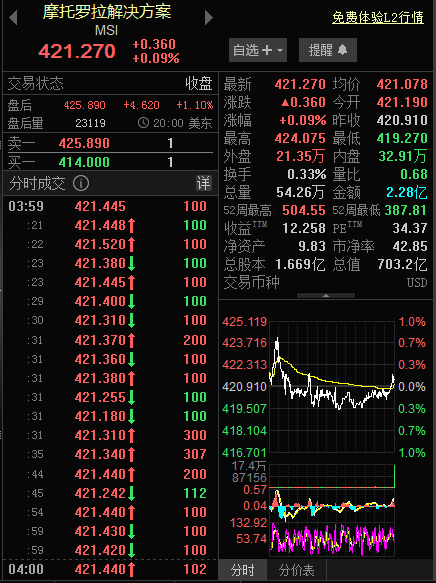Click the stock name 摩托罗拉解决方案
436x583 pixels.
tap(107, 12)
